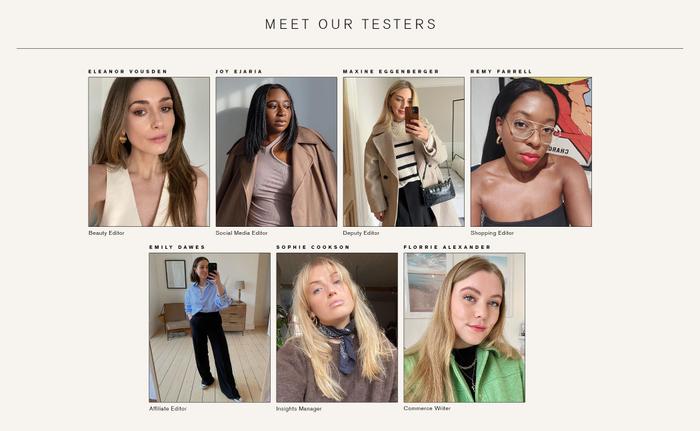Open Sophie Cookson's portrait photo
The height and width of the screenshot is (431, 700).
pos(337,327)
